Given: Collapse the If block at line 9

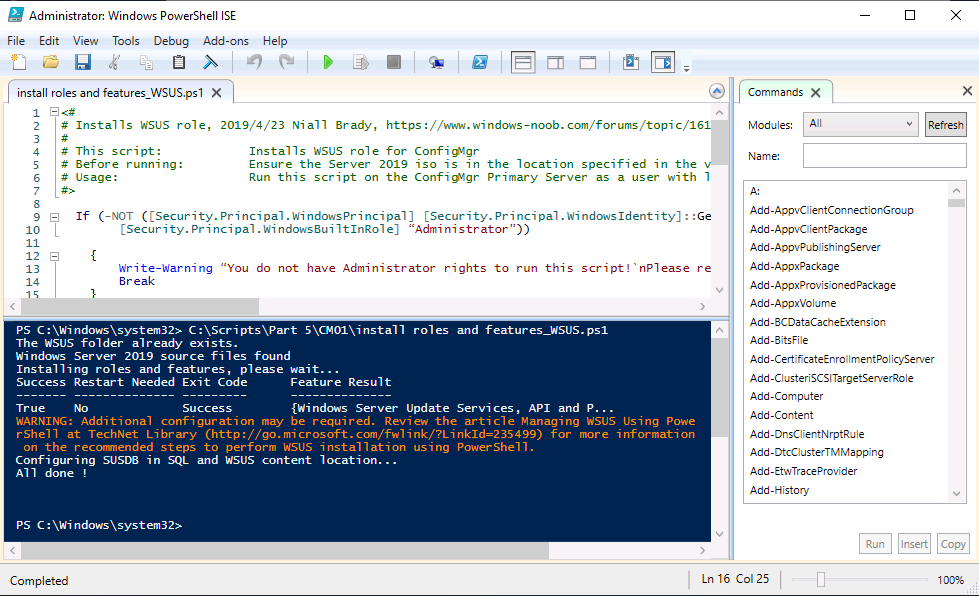Looking at the screenshot, I should (x=54, y=217).
